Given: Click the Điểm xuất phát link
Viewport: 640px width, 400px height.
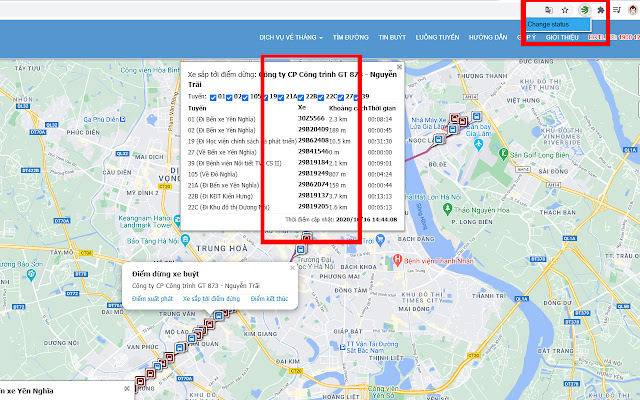Looking at the screenshot, I should click(x=152, y=299).
